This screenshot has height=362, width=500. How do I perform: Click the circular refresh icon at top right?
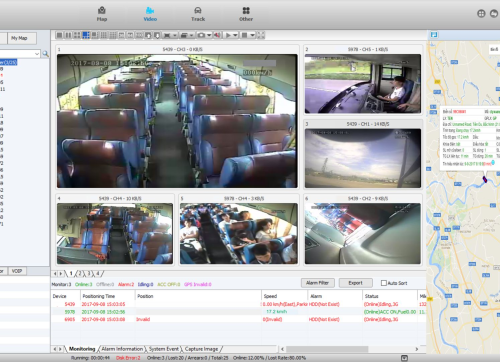tap(494, 14)
